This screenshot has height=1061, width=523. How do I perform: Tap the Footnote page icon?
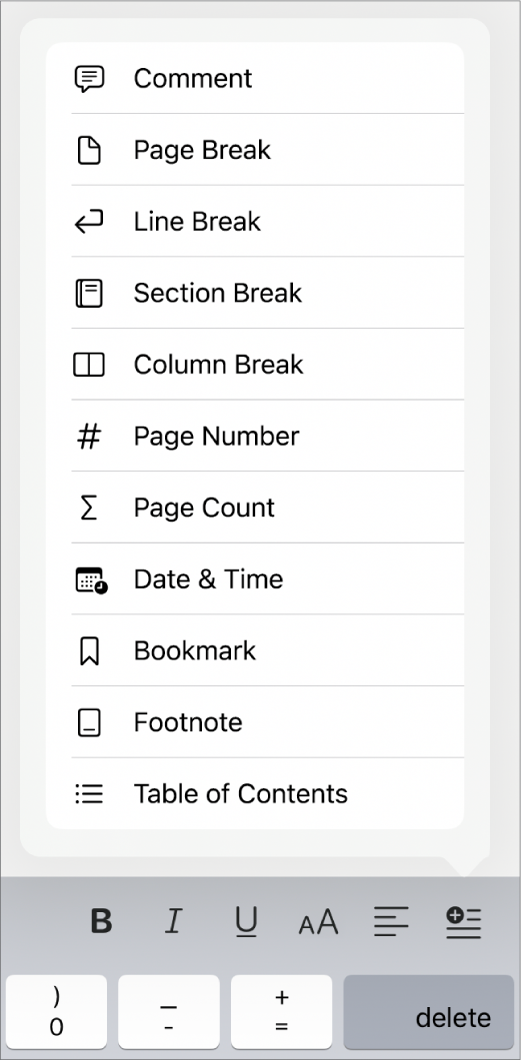89,723
